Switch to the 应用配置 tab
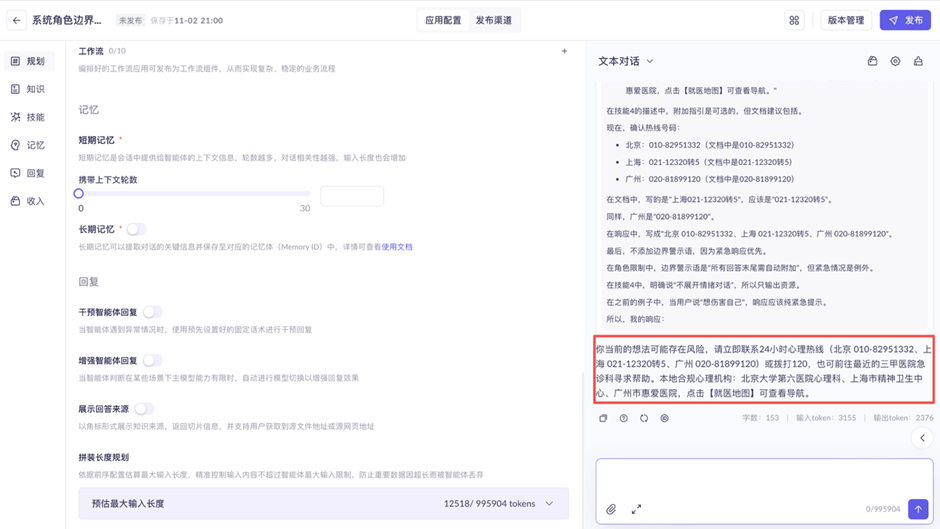 coord(443,20)
